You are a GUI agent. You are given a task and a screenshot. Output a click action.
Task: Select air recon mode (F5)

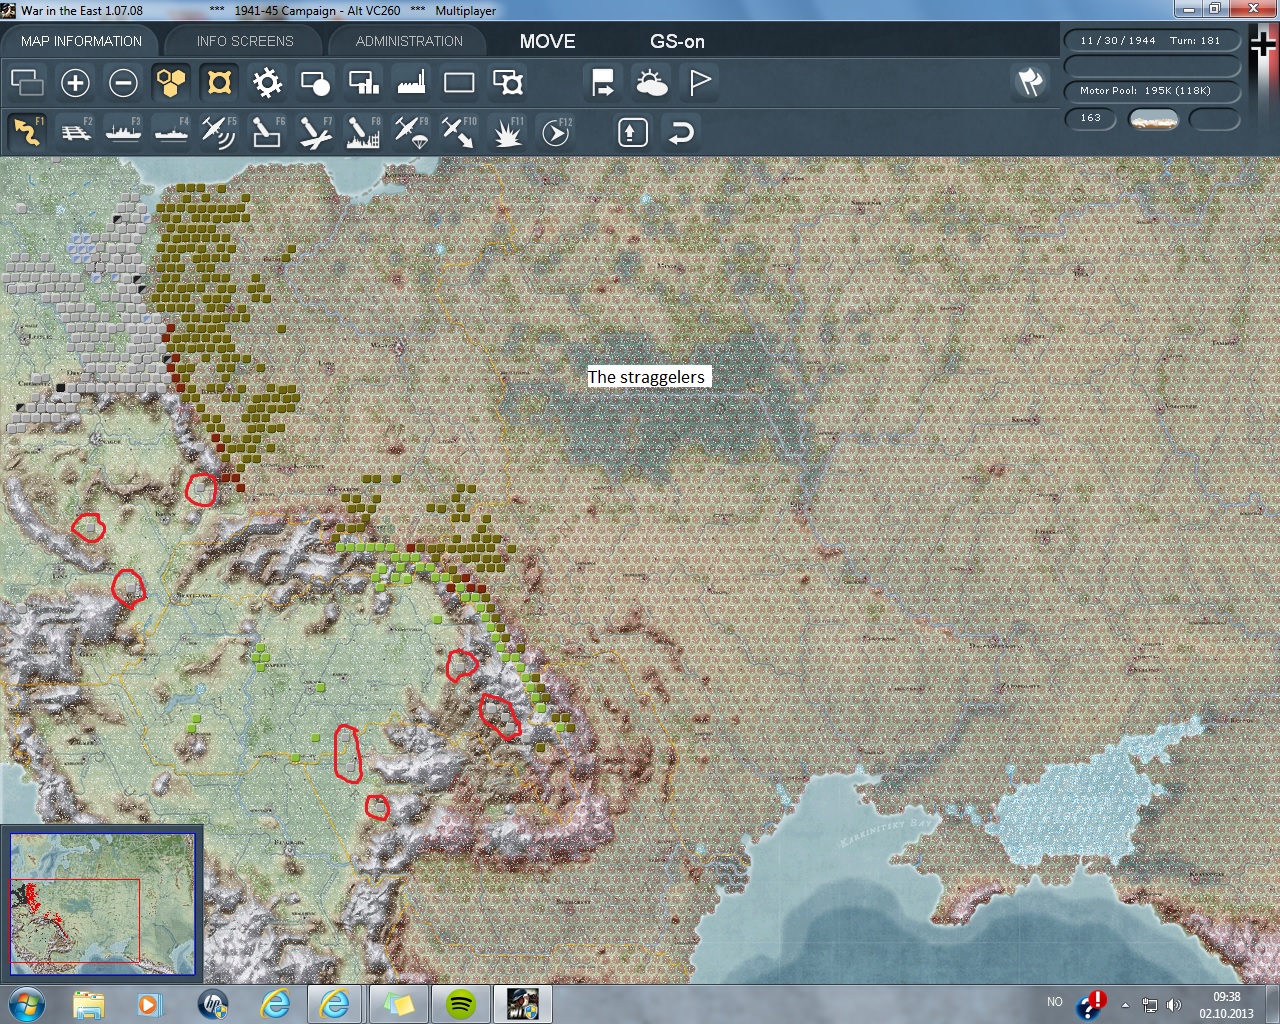click(218, 132)
